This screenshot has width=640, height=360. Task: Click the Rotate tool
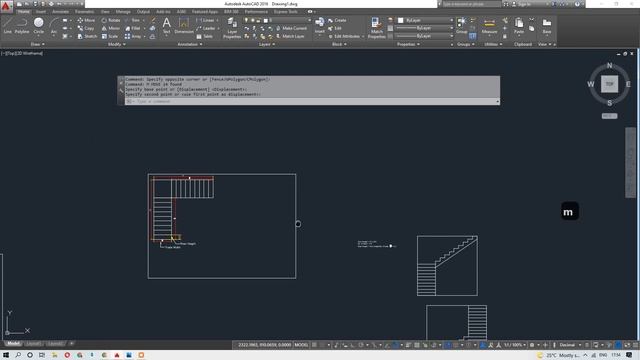pyautogui.click(x=111, y=20)
